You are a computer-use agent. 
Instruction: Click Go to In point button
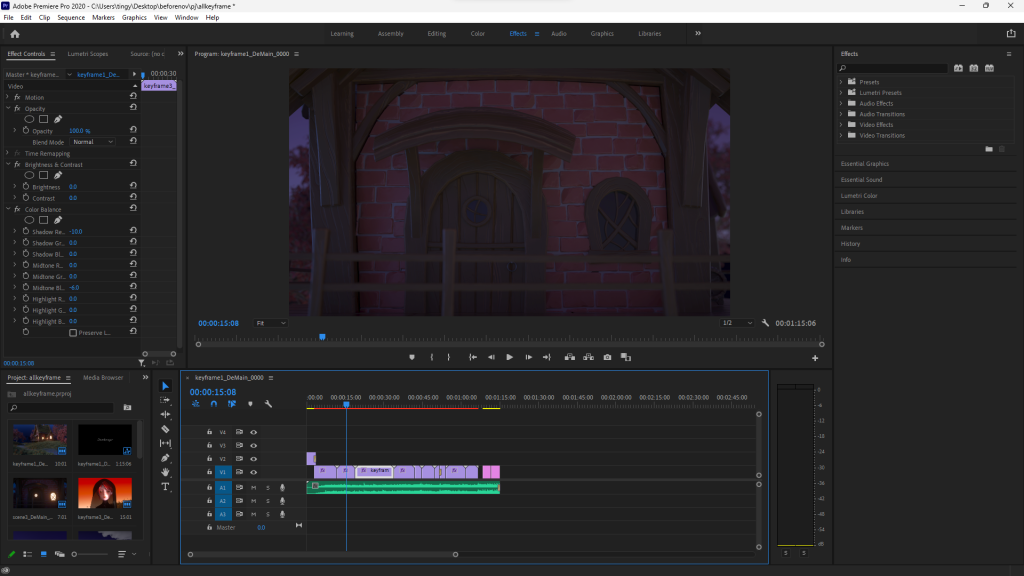(473, 357)
